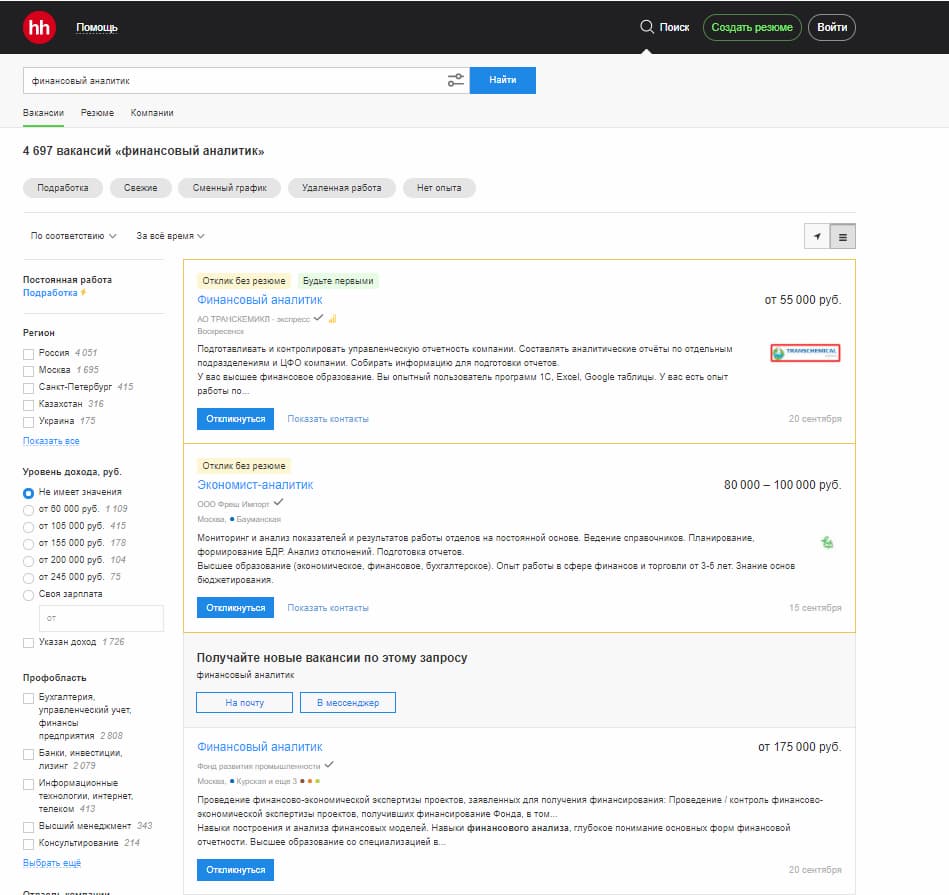The width and height of the screenshot is (949, 895).
Task: Click the Transchemical company logo
Action: (x=805, y=353)
